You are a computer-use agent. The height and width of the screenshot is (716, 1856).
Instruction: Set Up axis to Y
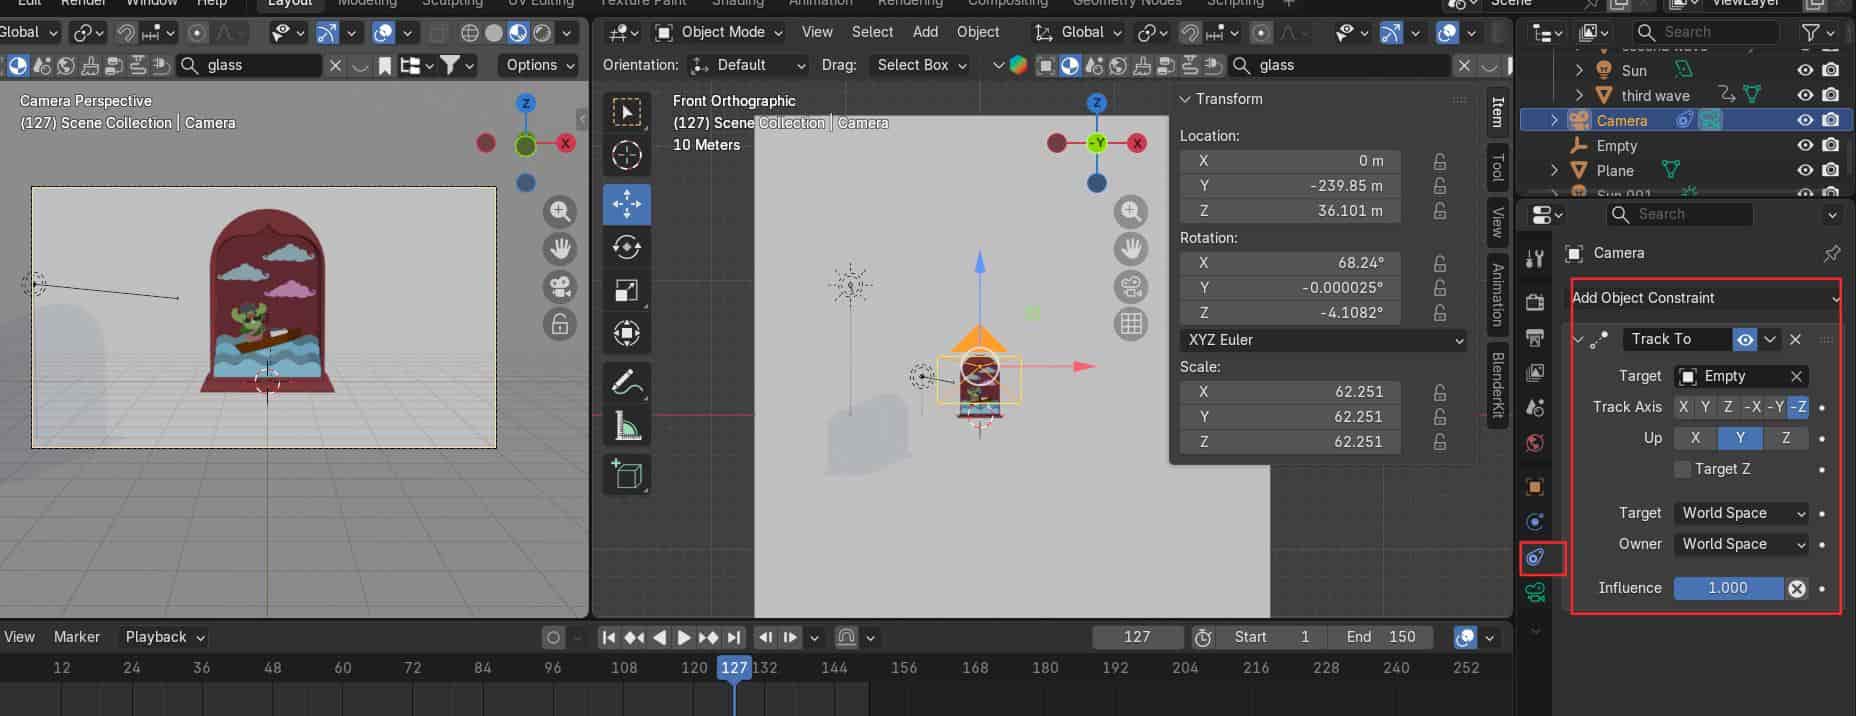pyautogui.click(x=1740, y=438)
